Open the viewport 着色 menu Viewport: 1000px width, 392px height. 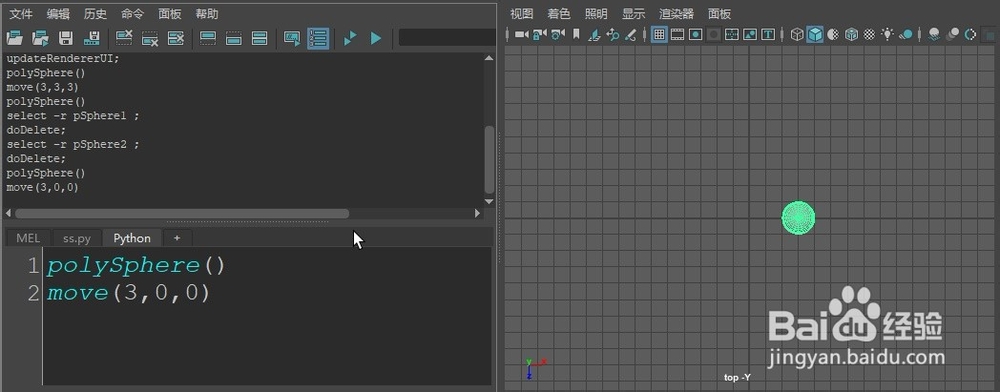tap(559, 14)
